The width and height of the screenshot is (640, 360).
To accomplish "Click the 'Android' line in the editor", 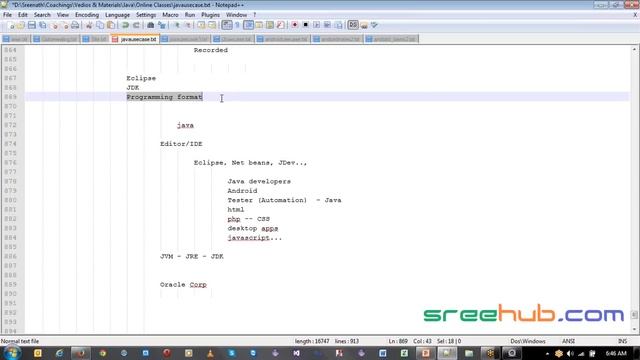I will click(x=242, y=191).
